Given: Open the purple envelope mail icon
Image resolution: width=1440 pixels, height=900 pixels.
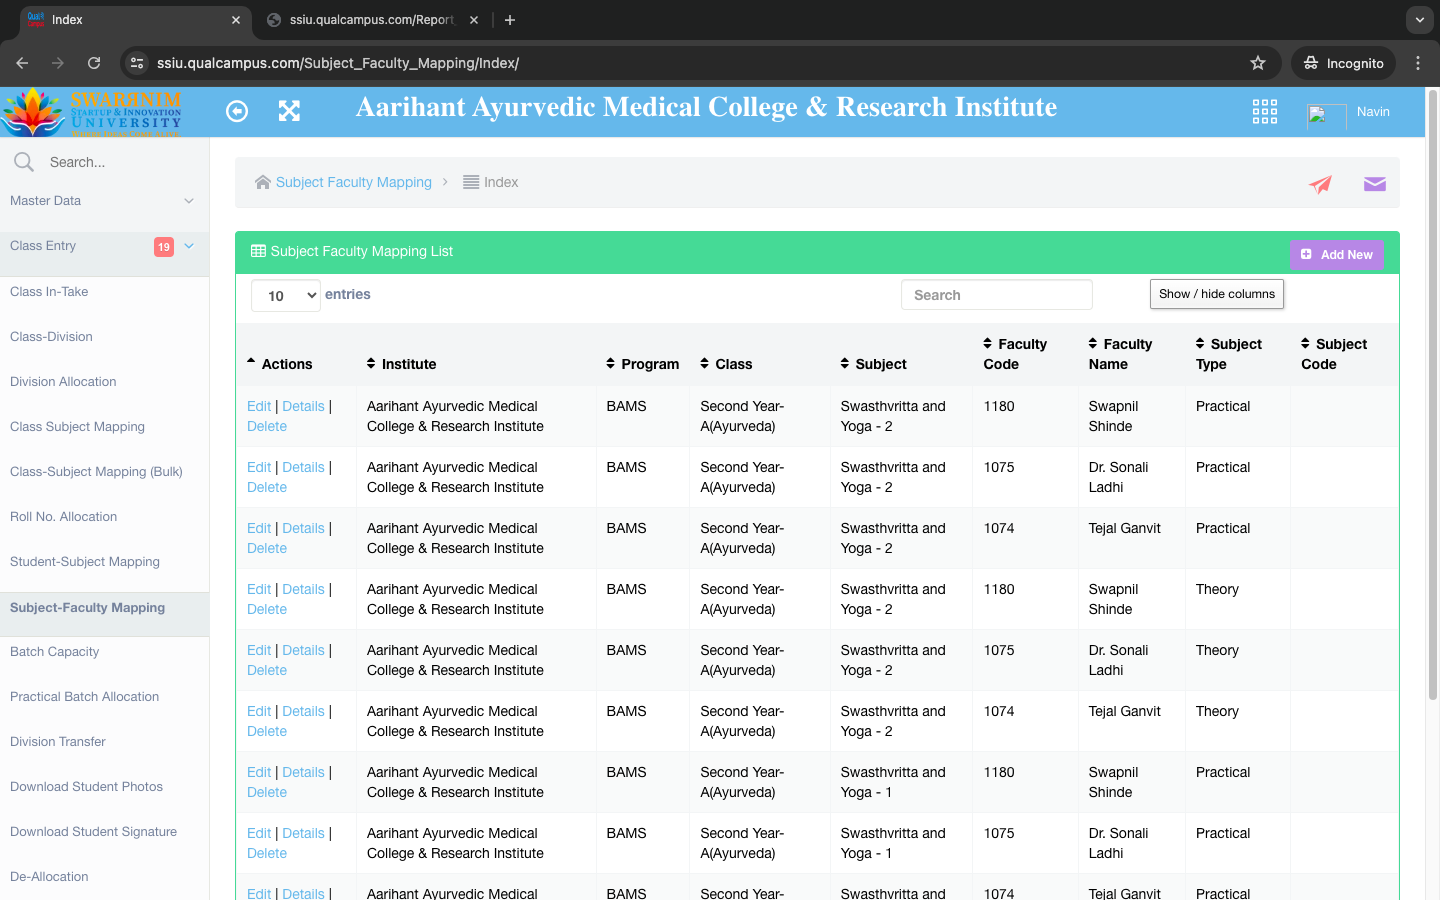Looking at the screenshot, I should point(1375,184).
